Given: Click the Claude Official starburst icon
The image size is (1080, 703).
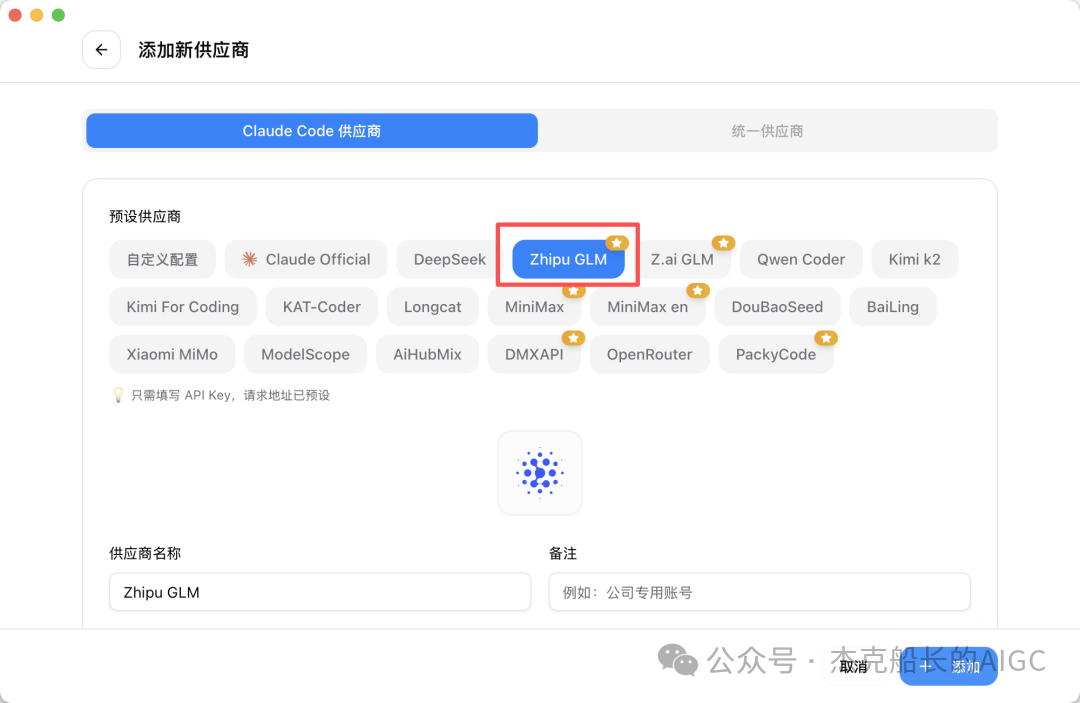Looking at the screenshot, I should [249, 259].
